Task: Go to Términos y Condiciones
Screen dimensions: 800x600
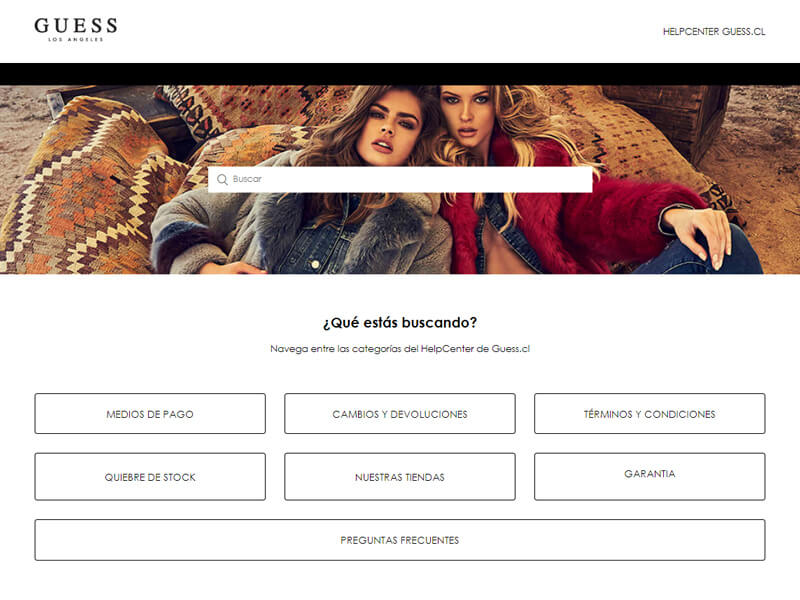Action: [x=649, y=414]
